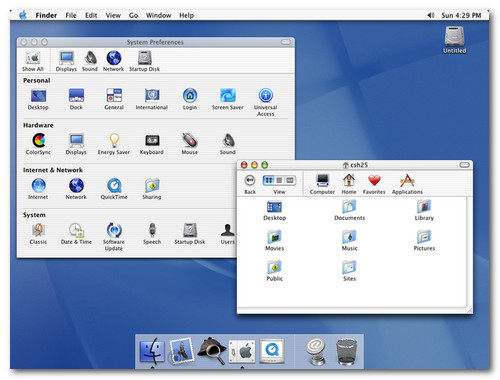Open Displays in the Hardware section

click(x=76, y=144)
